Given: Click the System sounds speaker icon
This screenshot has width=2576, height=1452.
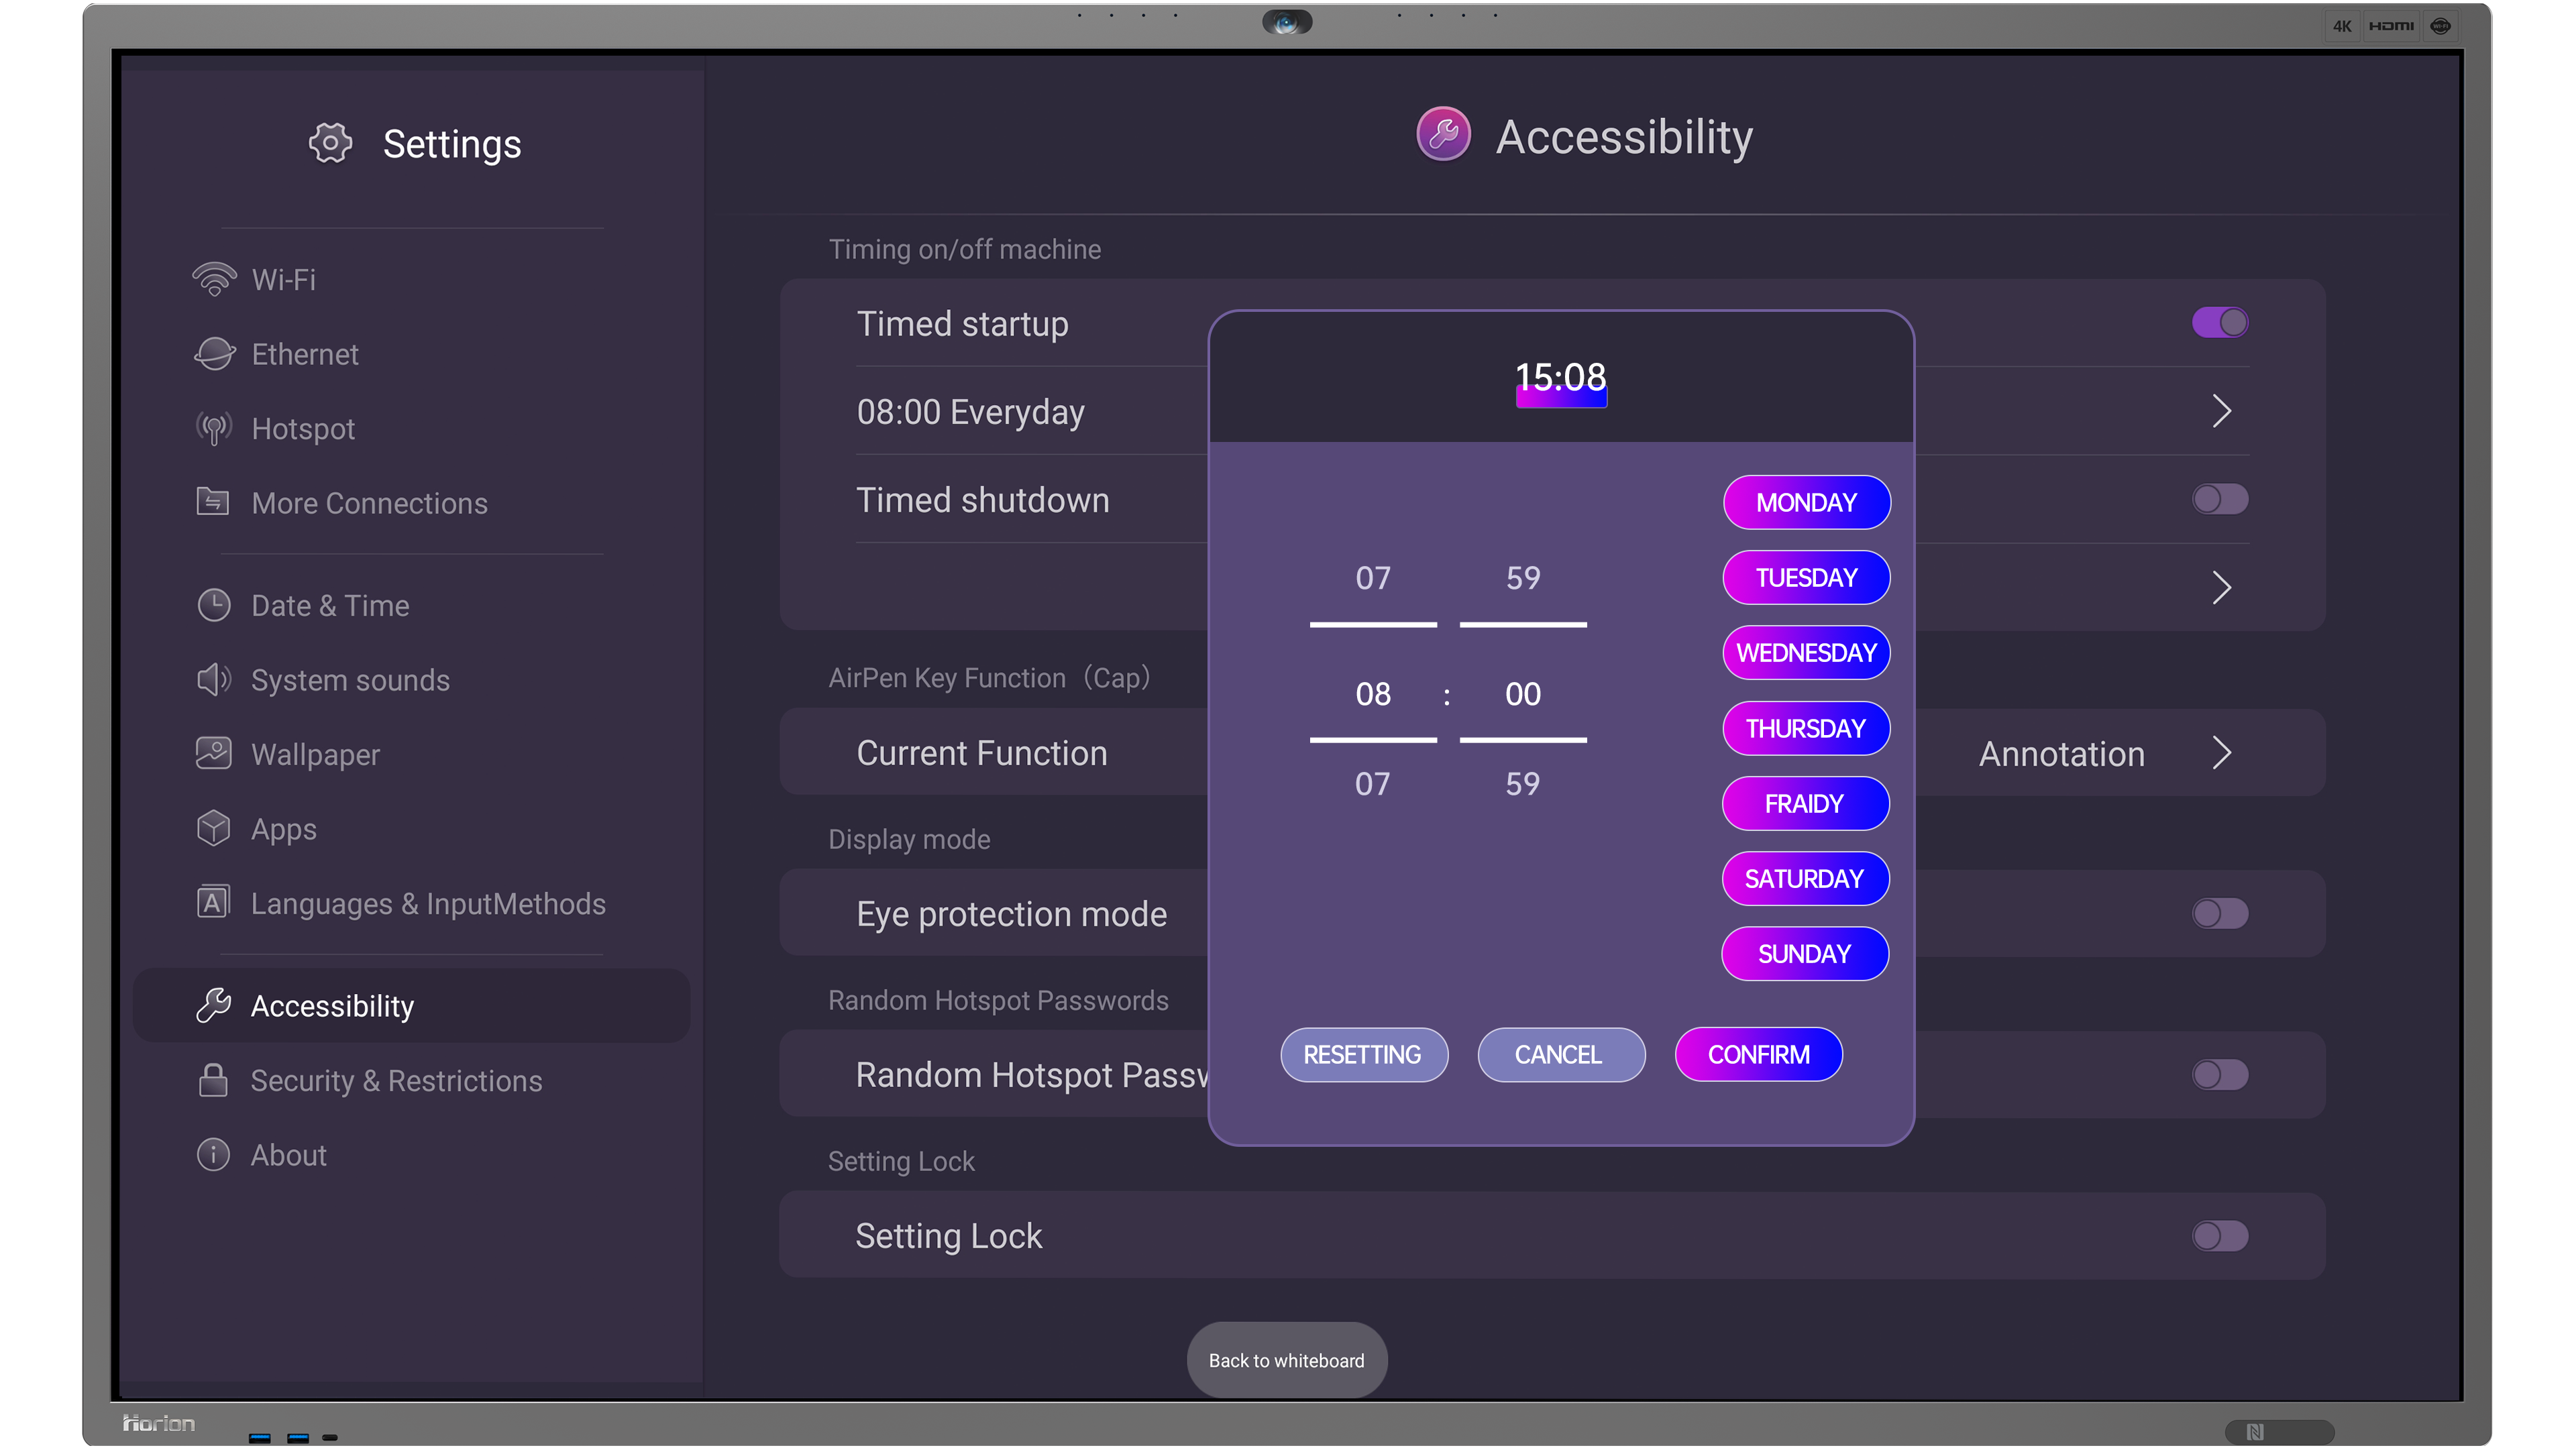Looking at the screenshot, I should click(x=214, y=680).
